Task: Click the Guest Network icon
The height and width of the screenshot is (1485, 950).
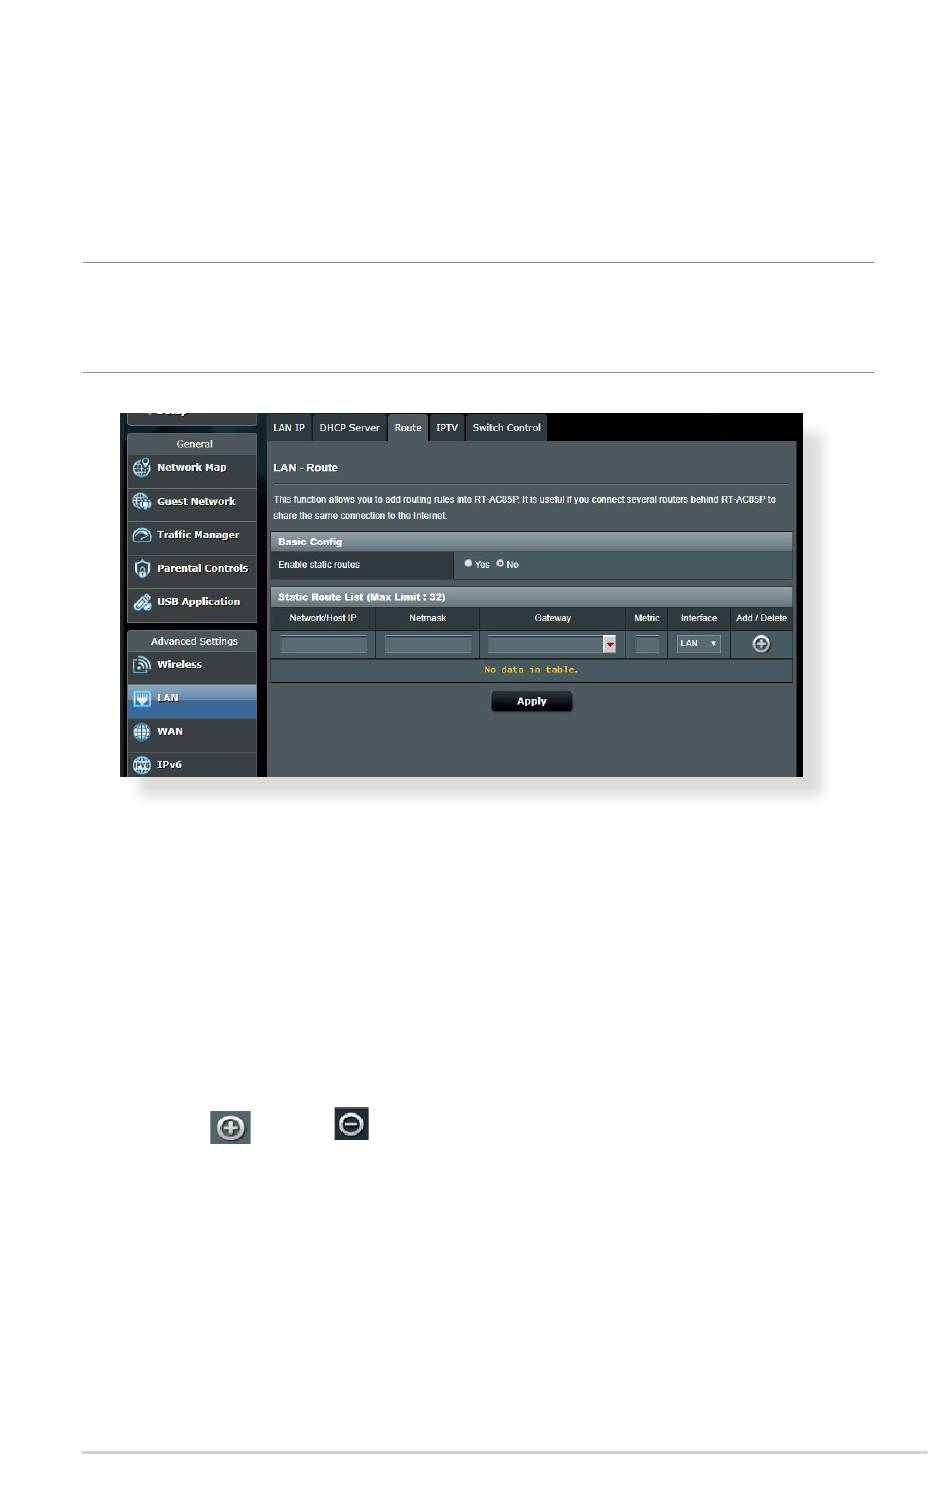Action: tap(142, 502)
